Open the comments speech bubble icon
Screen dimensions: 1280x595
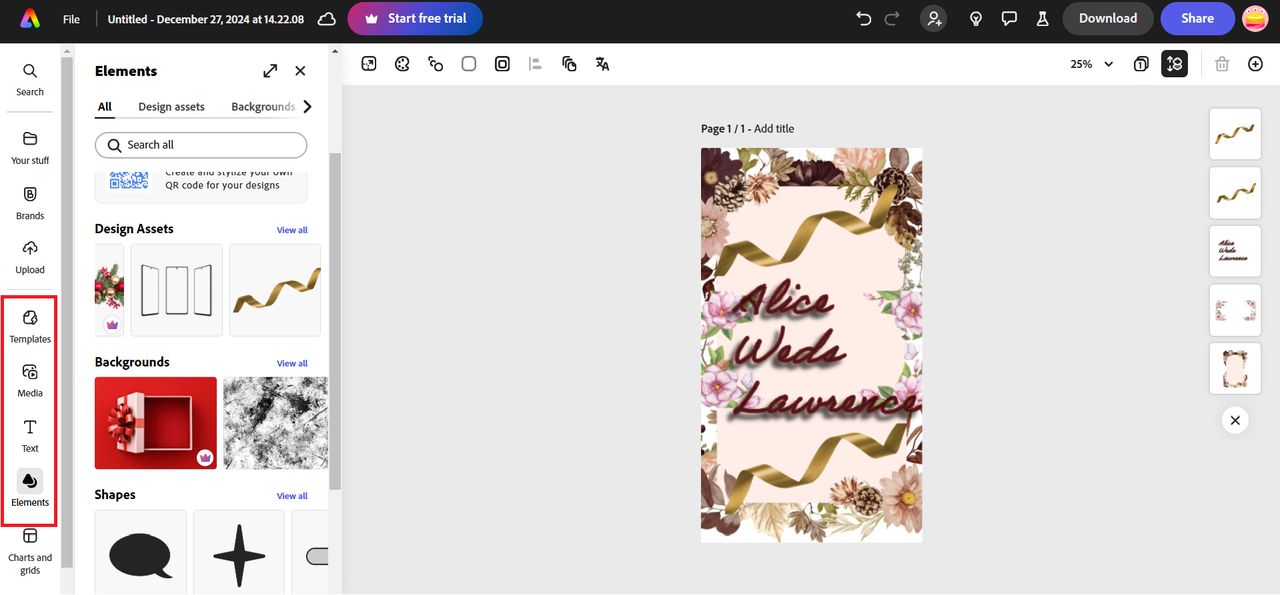coord(1009,19)
